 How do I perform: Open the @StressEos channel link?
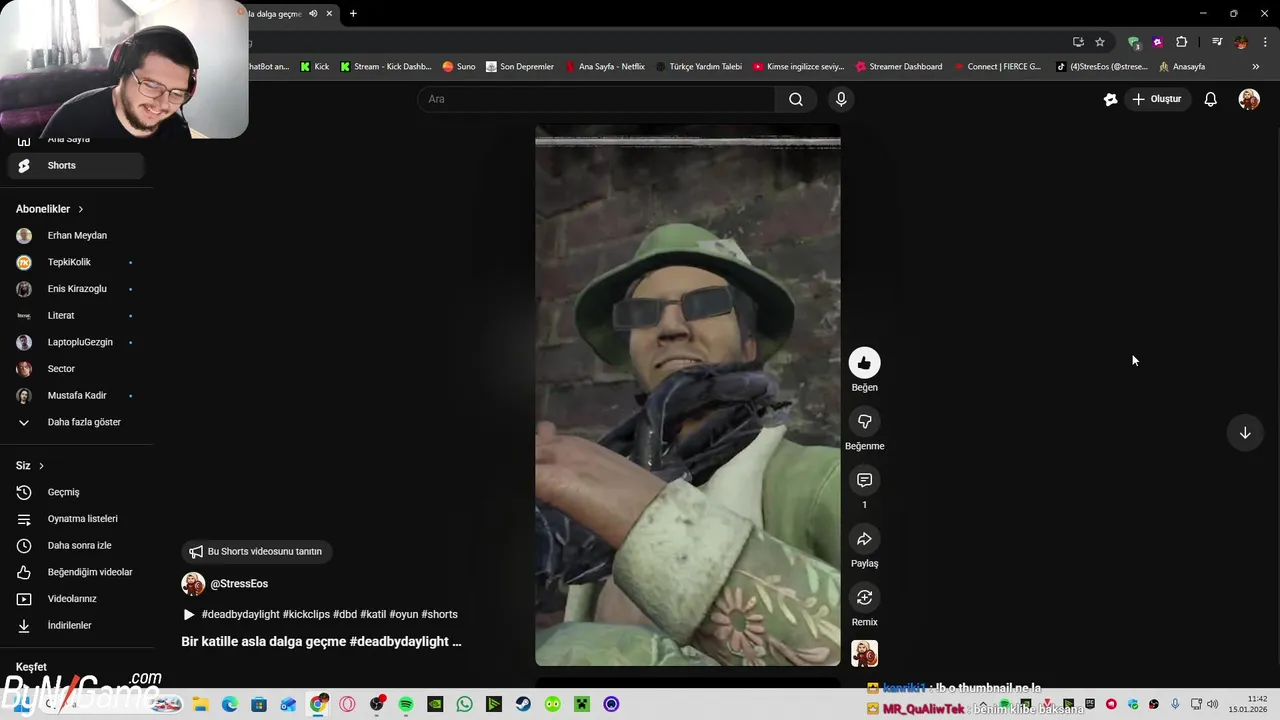pos(239,584)
